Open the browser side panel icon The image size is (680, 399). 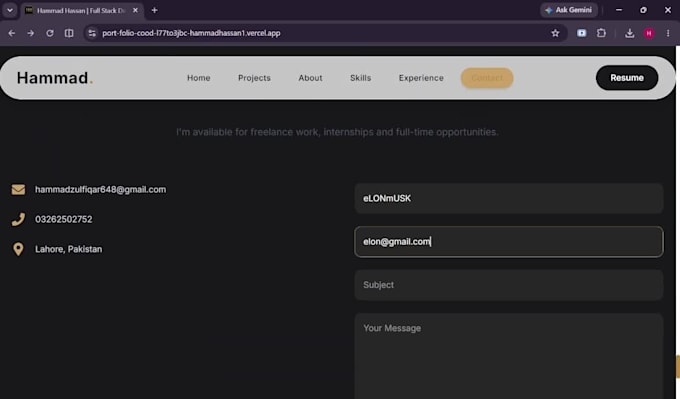(x=69, y=33)
